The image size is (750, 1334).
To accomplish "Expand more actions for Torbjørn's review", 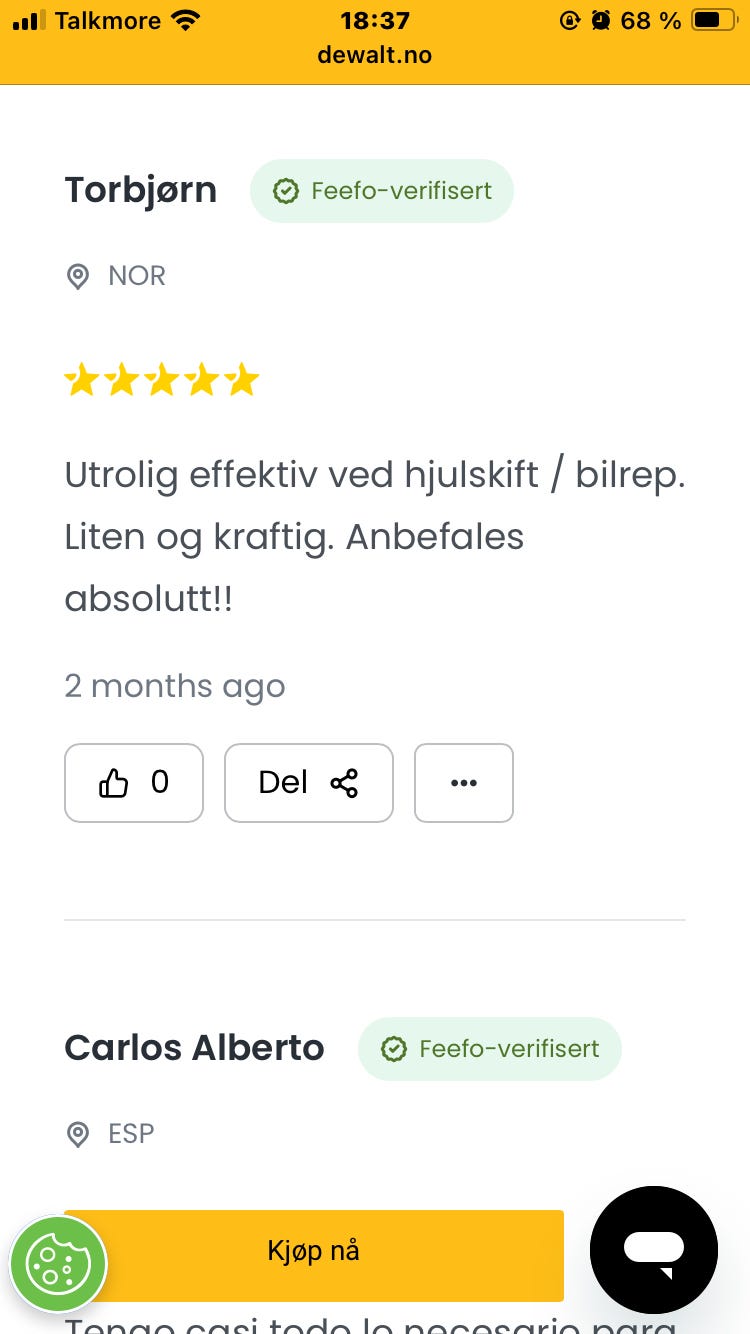I will click(x=463, y=783).
